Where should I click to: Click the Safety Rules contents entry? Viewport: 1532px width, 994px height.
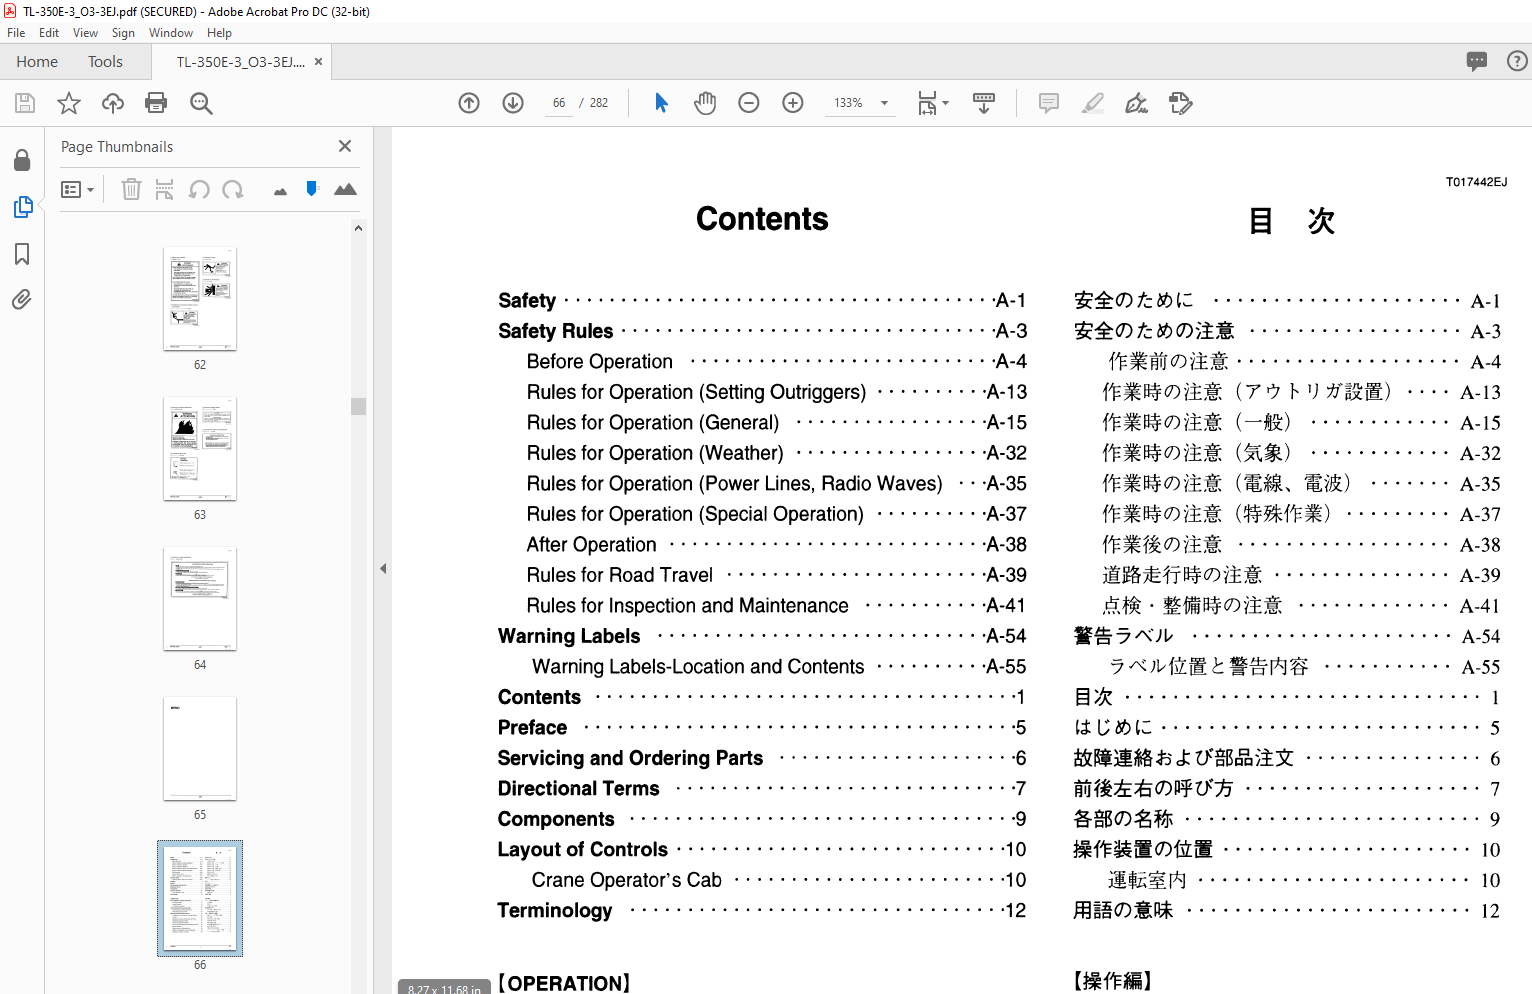click(762, 331)
